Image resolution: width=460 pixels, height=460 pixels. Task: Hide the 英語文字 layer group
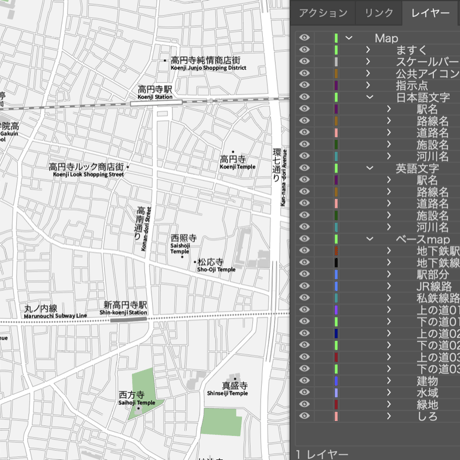[304, 168]
